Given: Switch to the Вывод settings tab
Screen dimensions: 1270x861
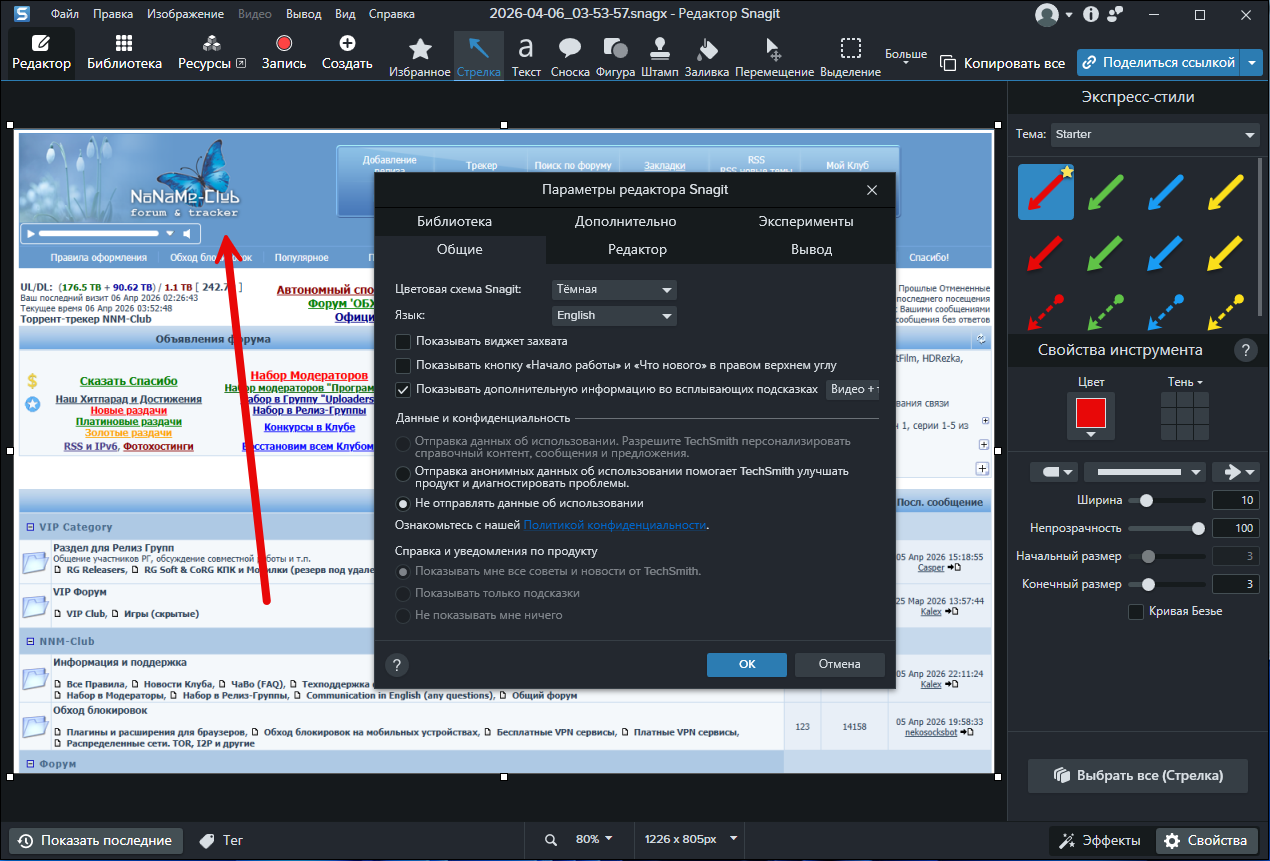Looking at the screenshot, I should (811, 250).
